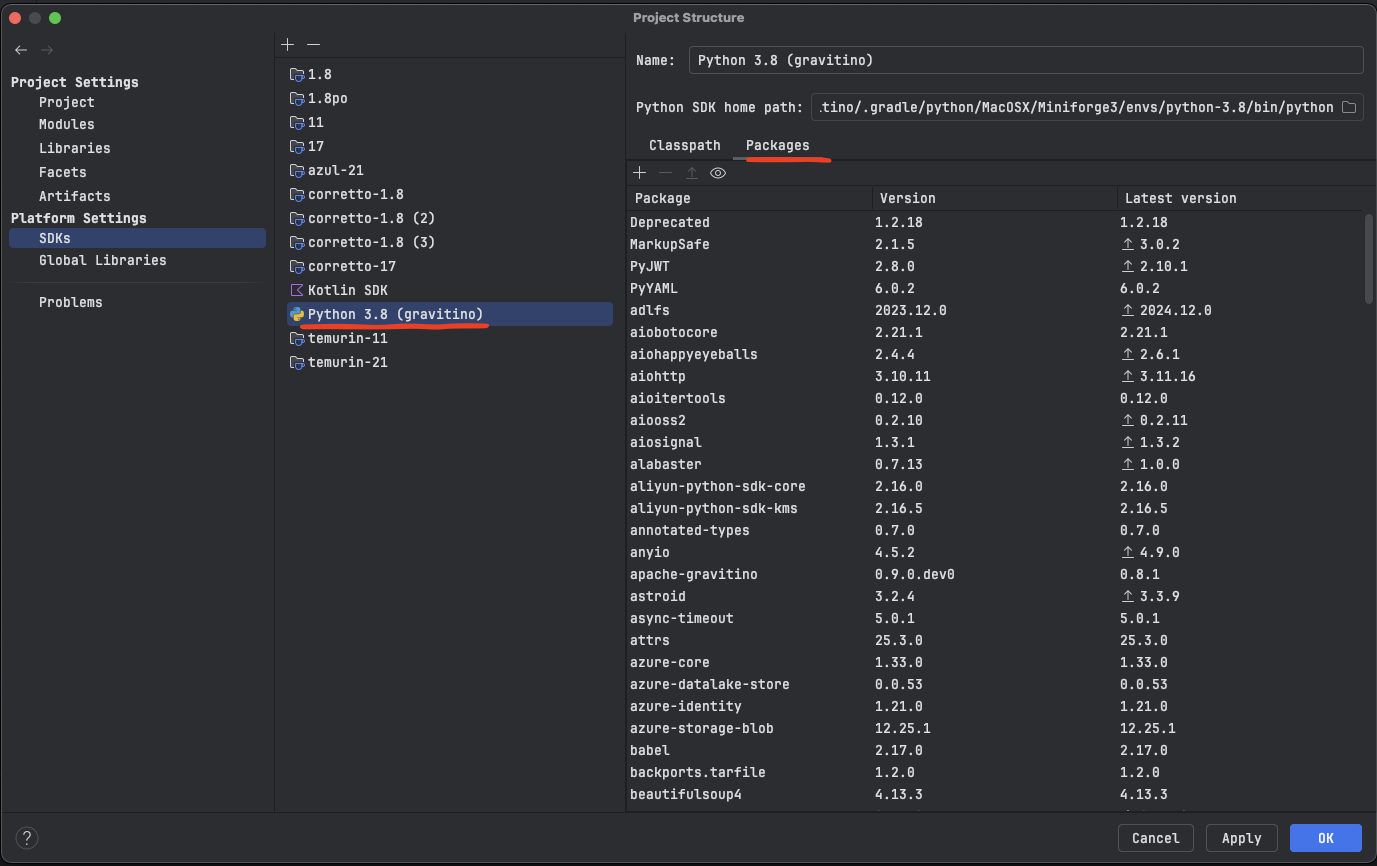Toggle early release versions with the eye icon
Screen dimensions: 1377x866
pyautogui.click(x=717, y=172)
